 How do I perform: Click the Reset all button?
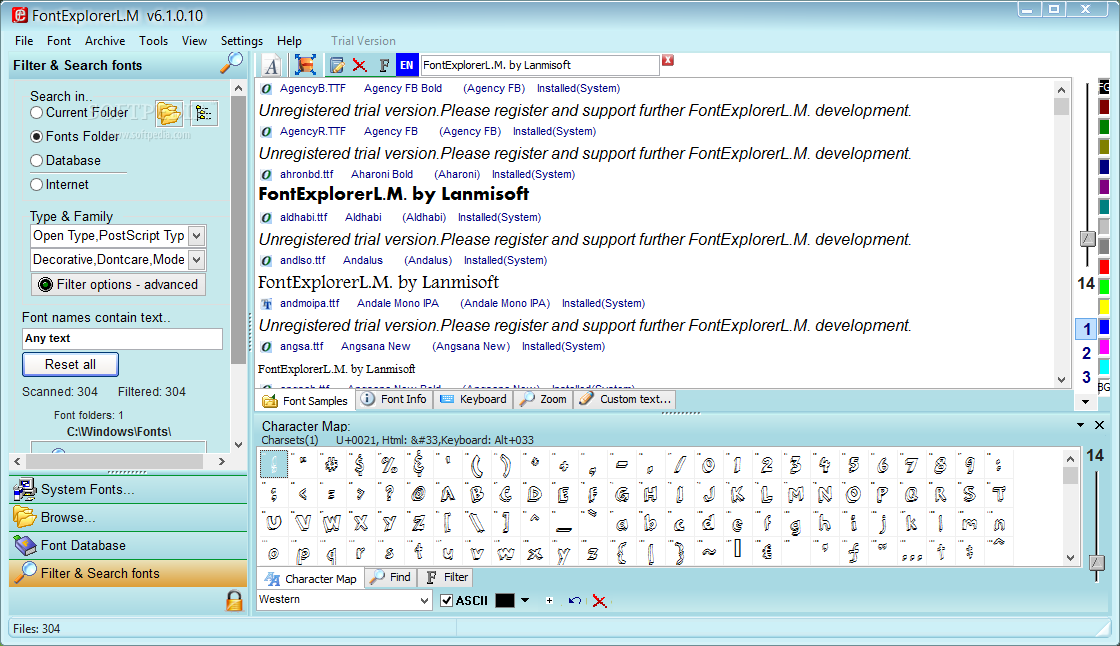click(x=71, y=364)
